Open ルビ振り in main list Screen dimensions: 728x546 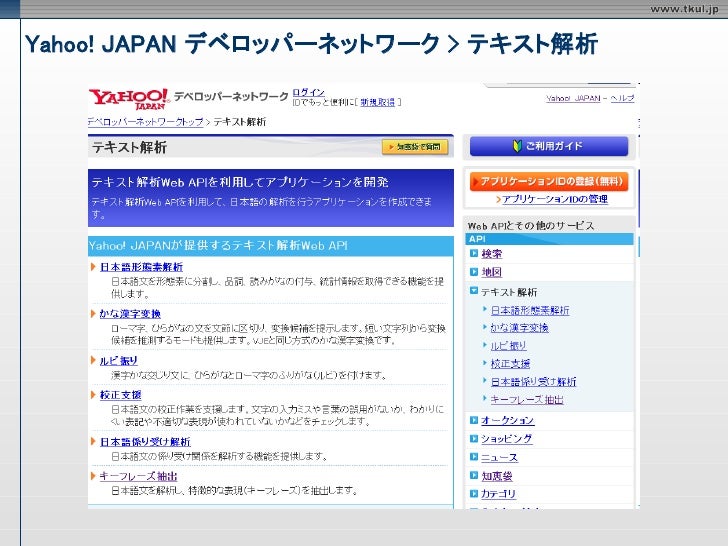pyautogui.click(x=119, y=361)
